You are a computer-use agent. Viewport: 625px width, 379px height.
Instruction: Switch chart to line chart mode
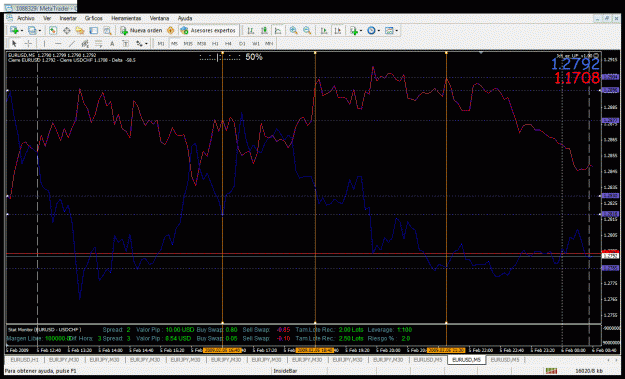click(278, 31)
